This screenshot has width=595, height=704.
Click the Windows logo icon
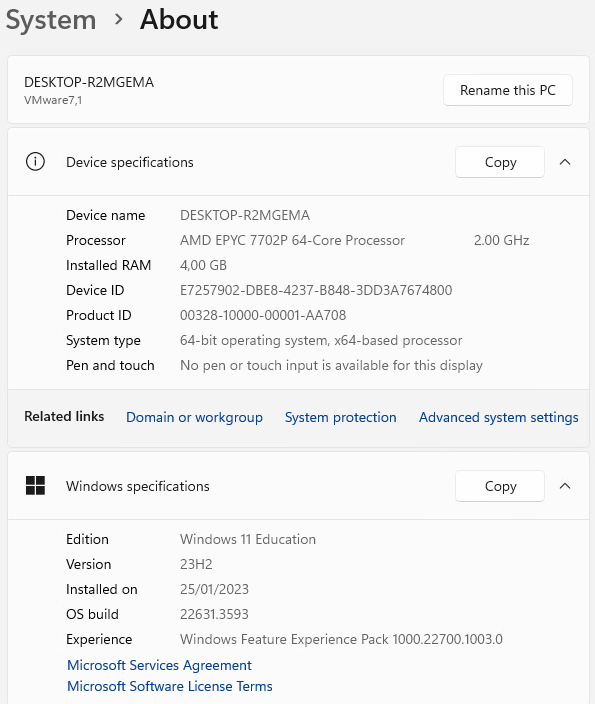[x=35, y=486]
